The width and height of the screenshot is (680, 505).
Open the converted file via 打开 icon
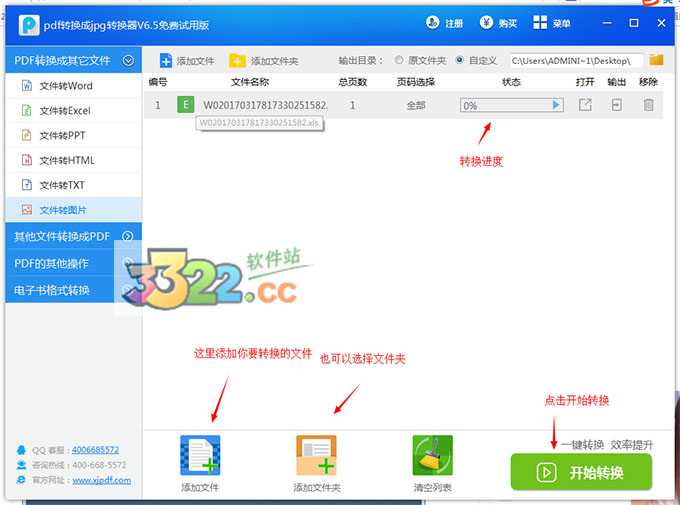coord(585,105)
